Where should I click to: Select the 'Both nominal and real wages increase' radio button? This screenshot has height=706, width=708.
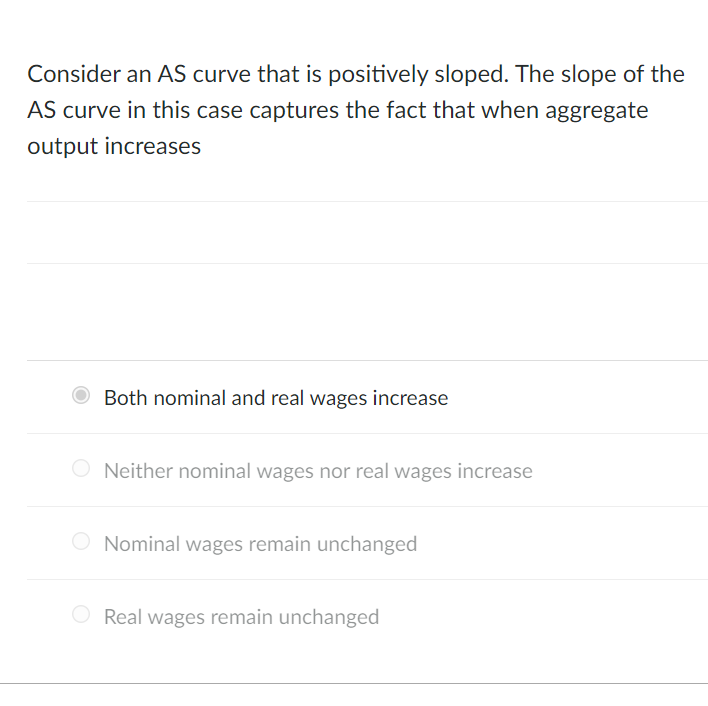click(81, 395)
